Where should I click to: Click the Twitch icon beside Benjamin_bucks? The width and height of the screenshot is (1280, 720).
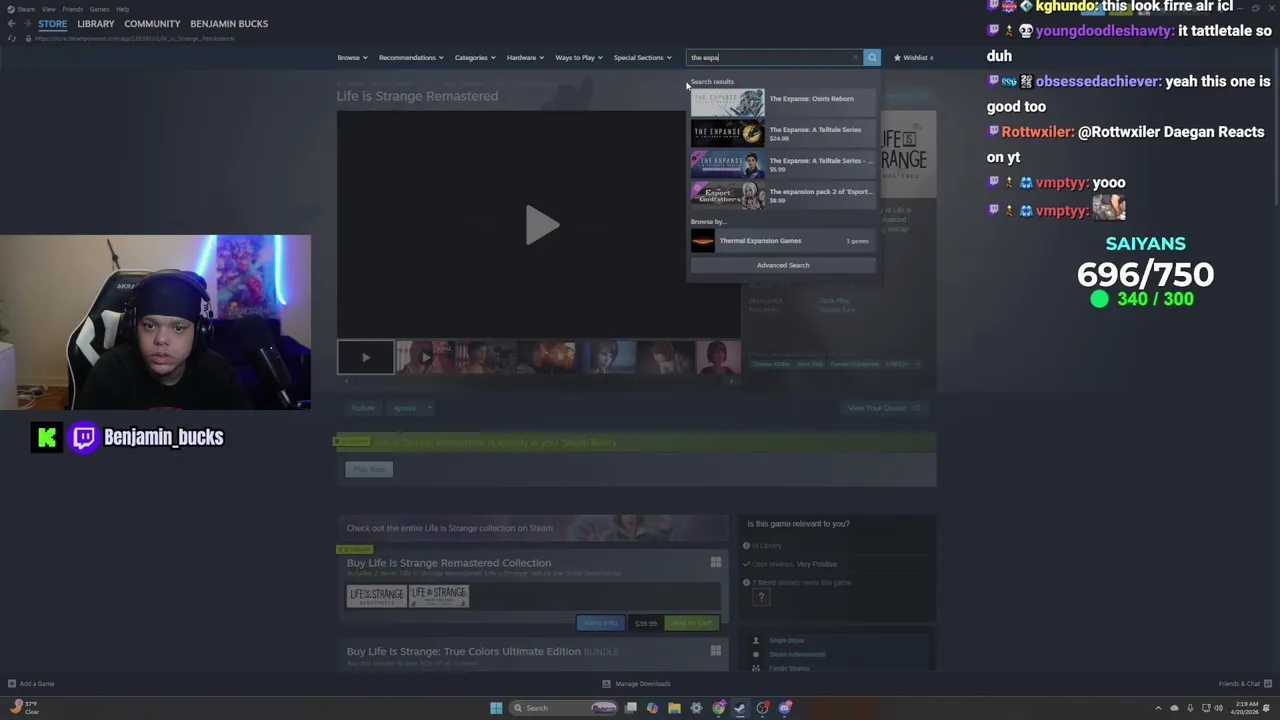(x=84, y=437)
